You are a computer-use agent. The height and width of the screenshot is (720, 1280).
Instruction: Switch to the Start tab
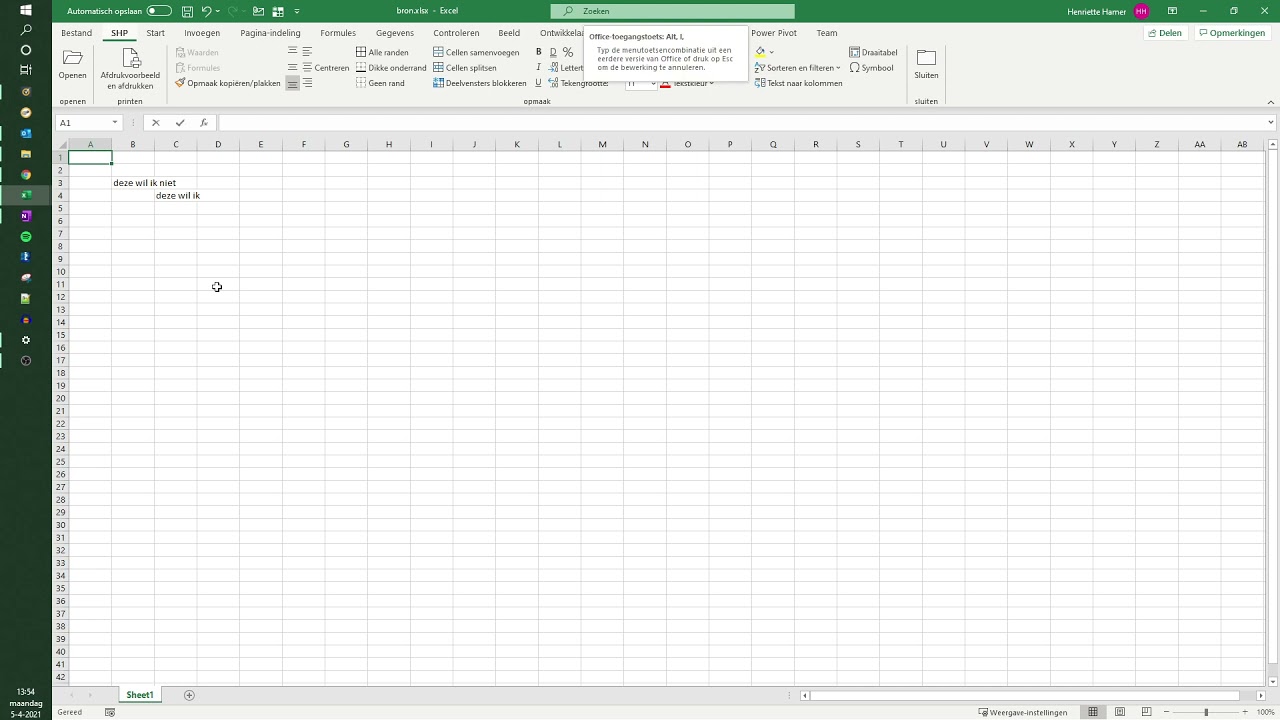click(x=155, y=33)
